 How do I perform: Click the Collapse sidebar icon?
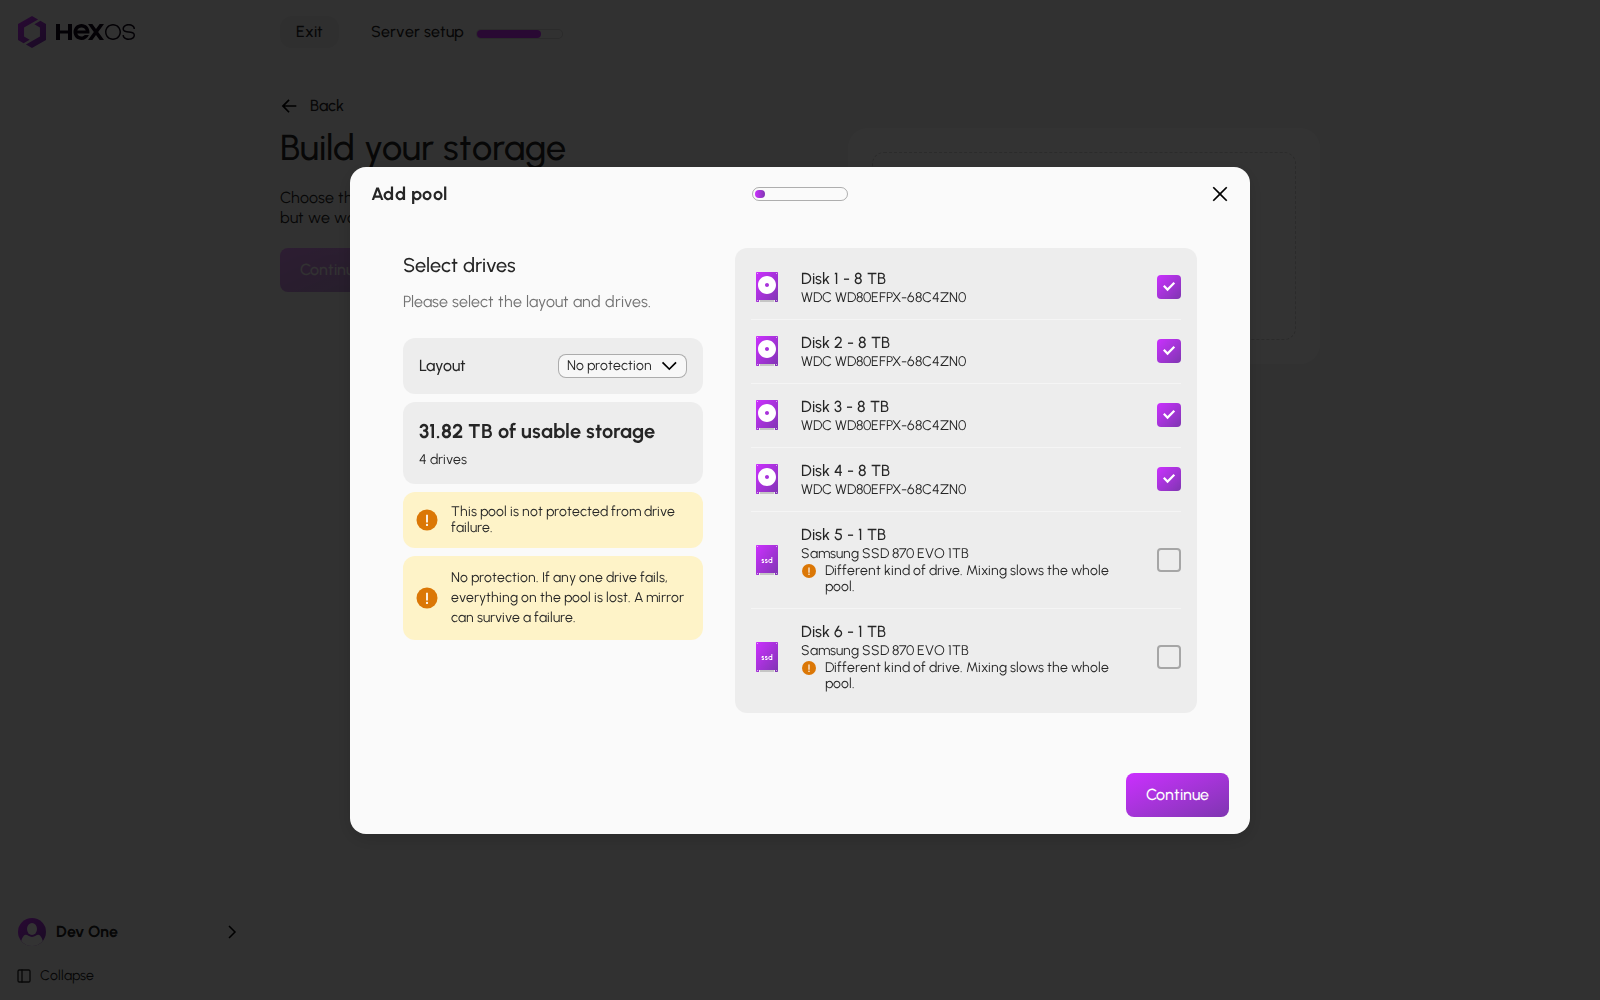coord(24,976)
